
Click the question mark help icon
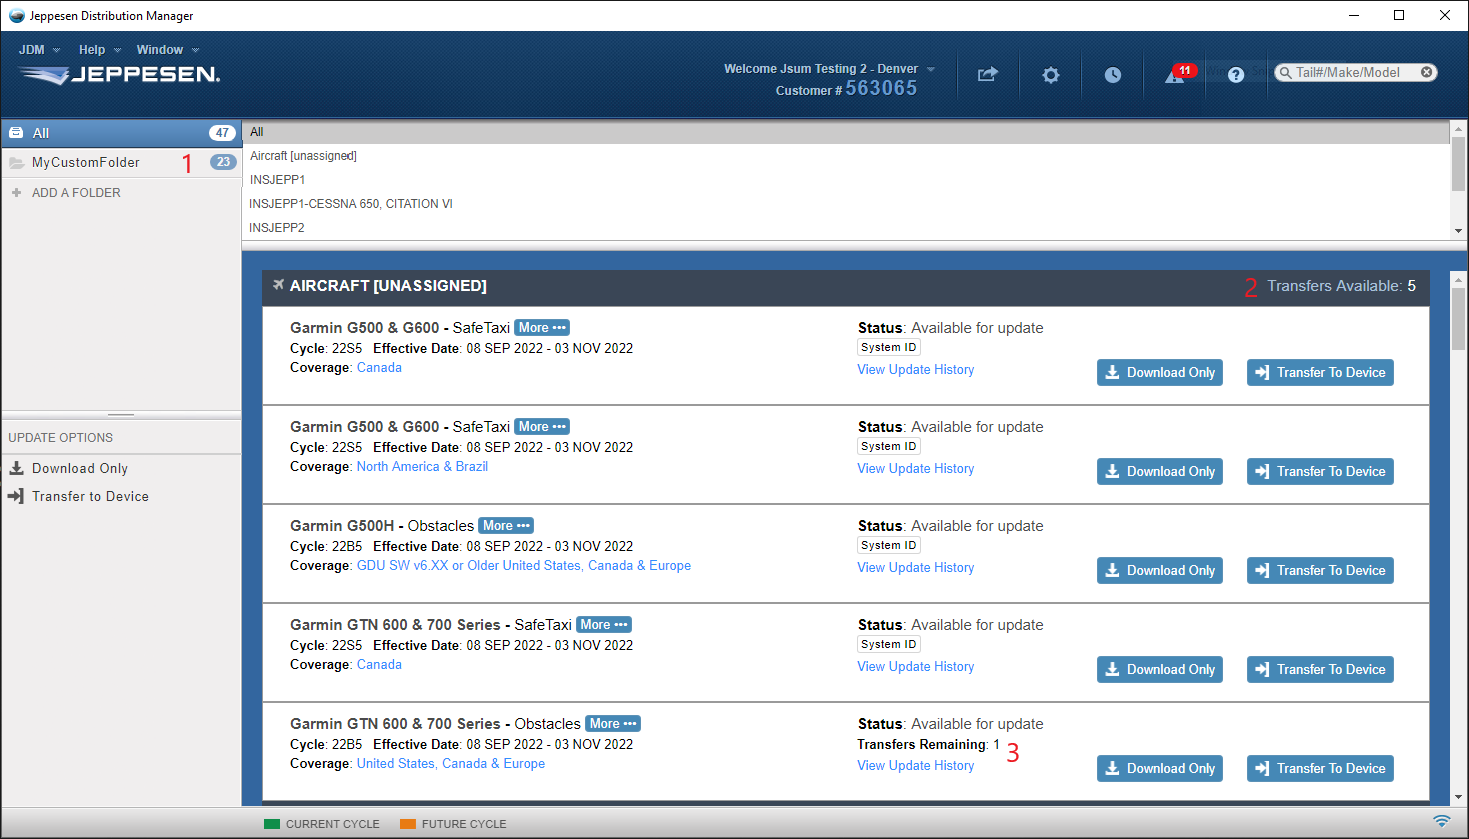(1236, 75)
